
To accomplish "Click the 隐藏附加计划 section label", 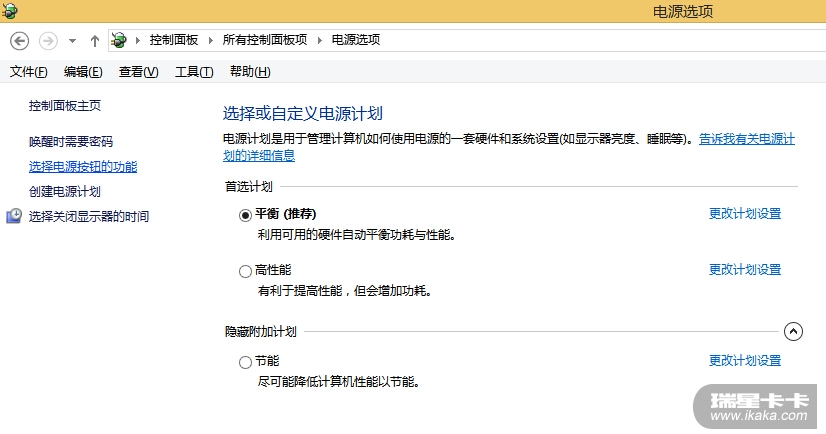I will point(261,331).
